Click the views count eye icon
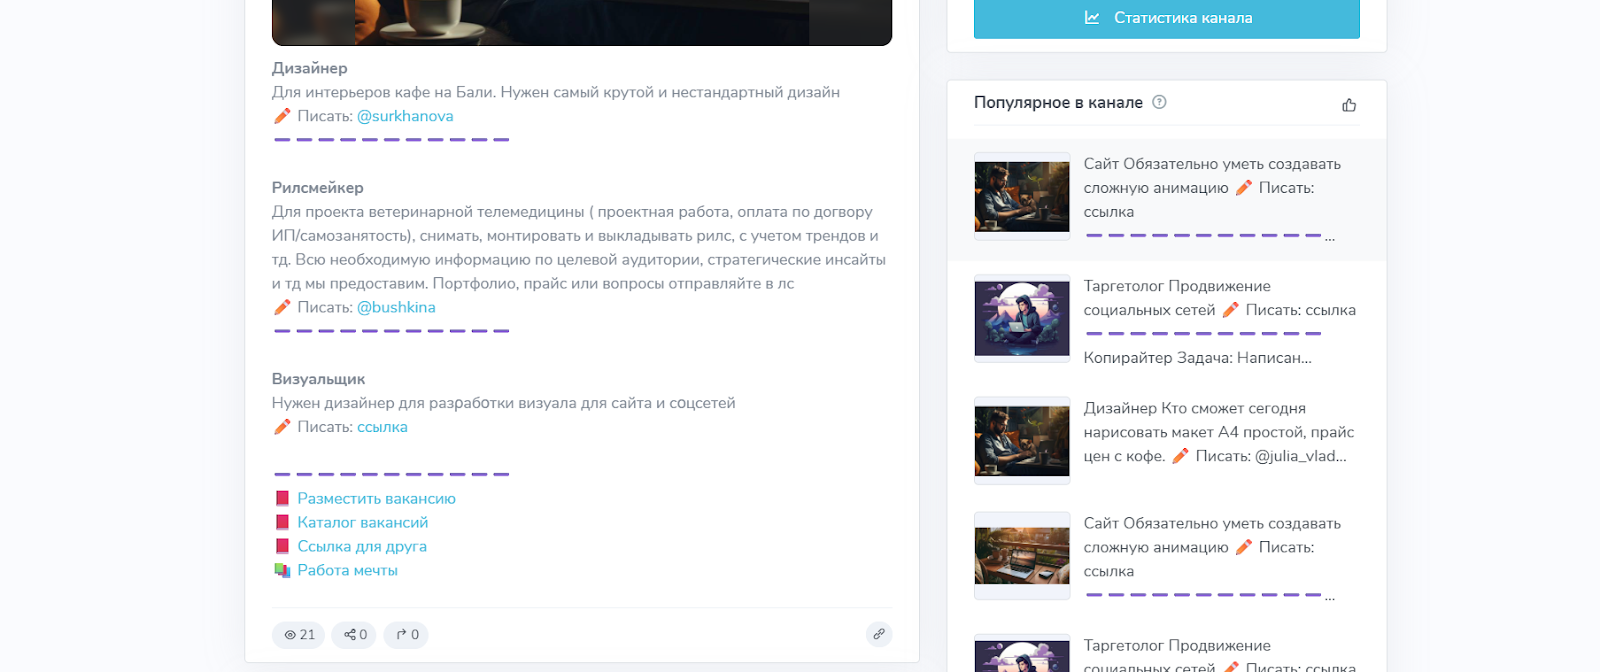 [290, 635]
